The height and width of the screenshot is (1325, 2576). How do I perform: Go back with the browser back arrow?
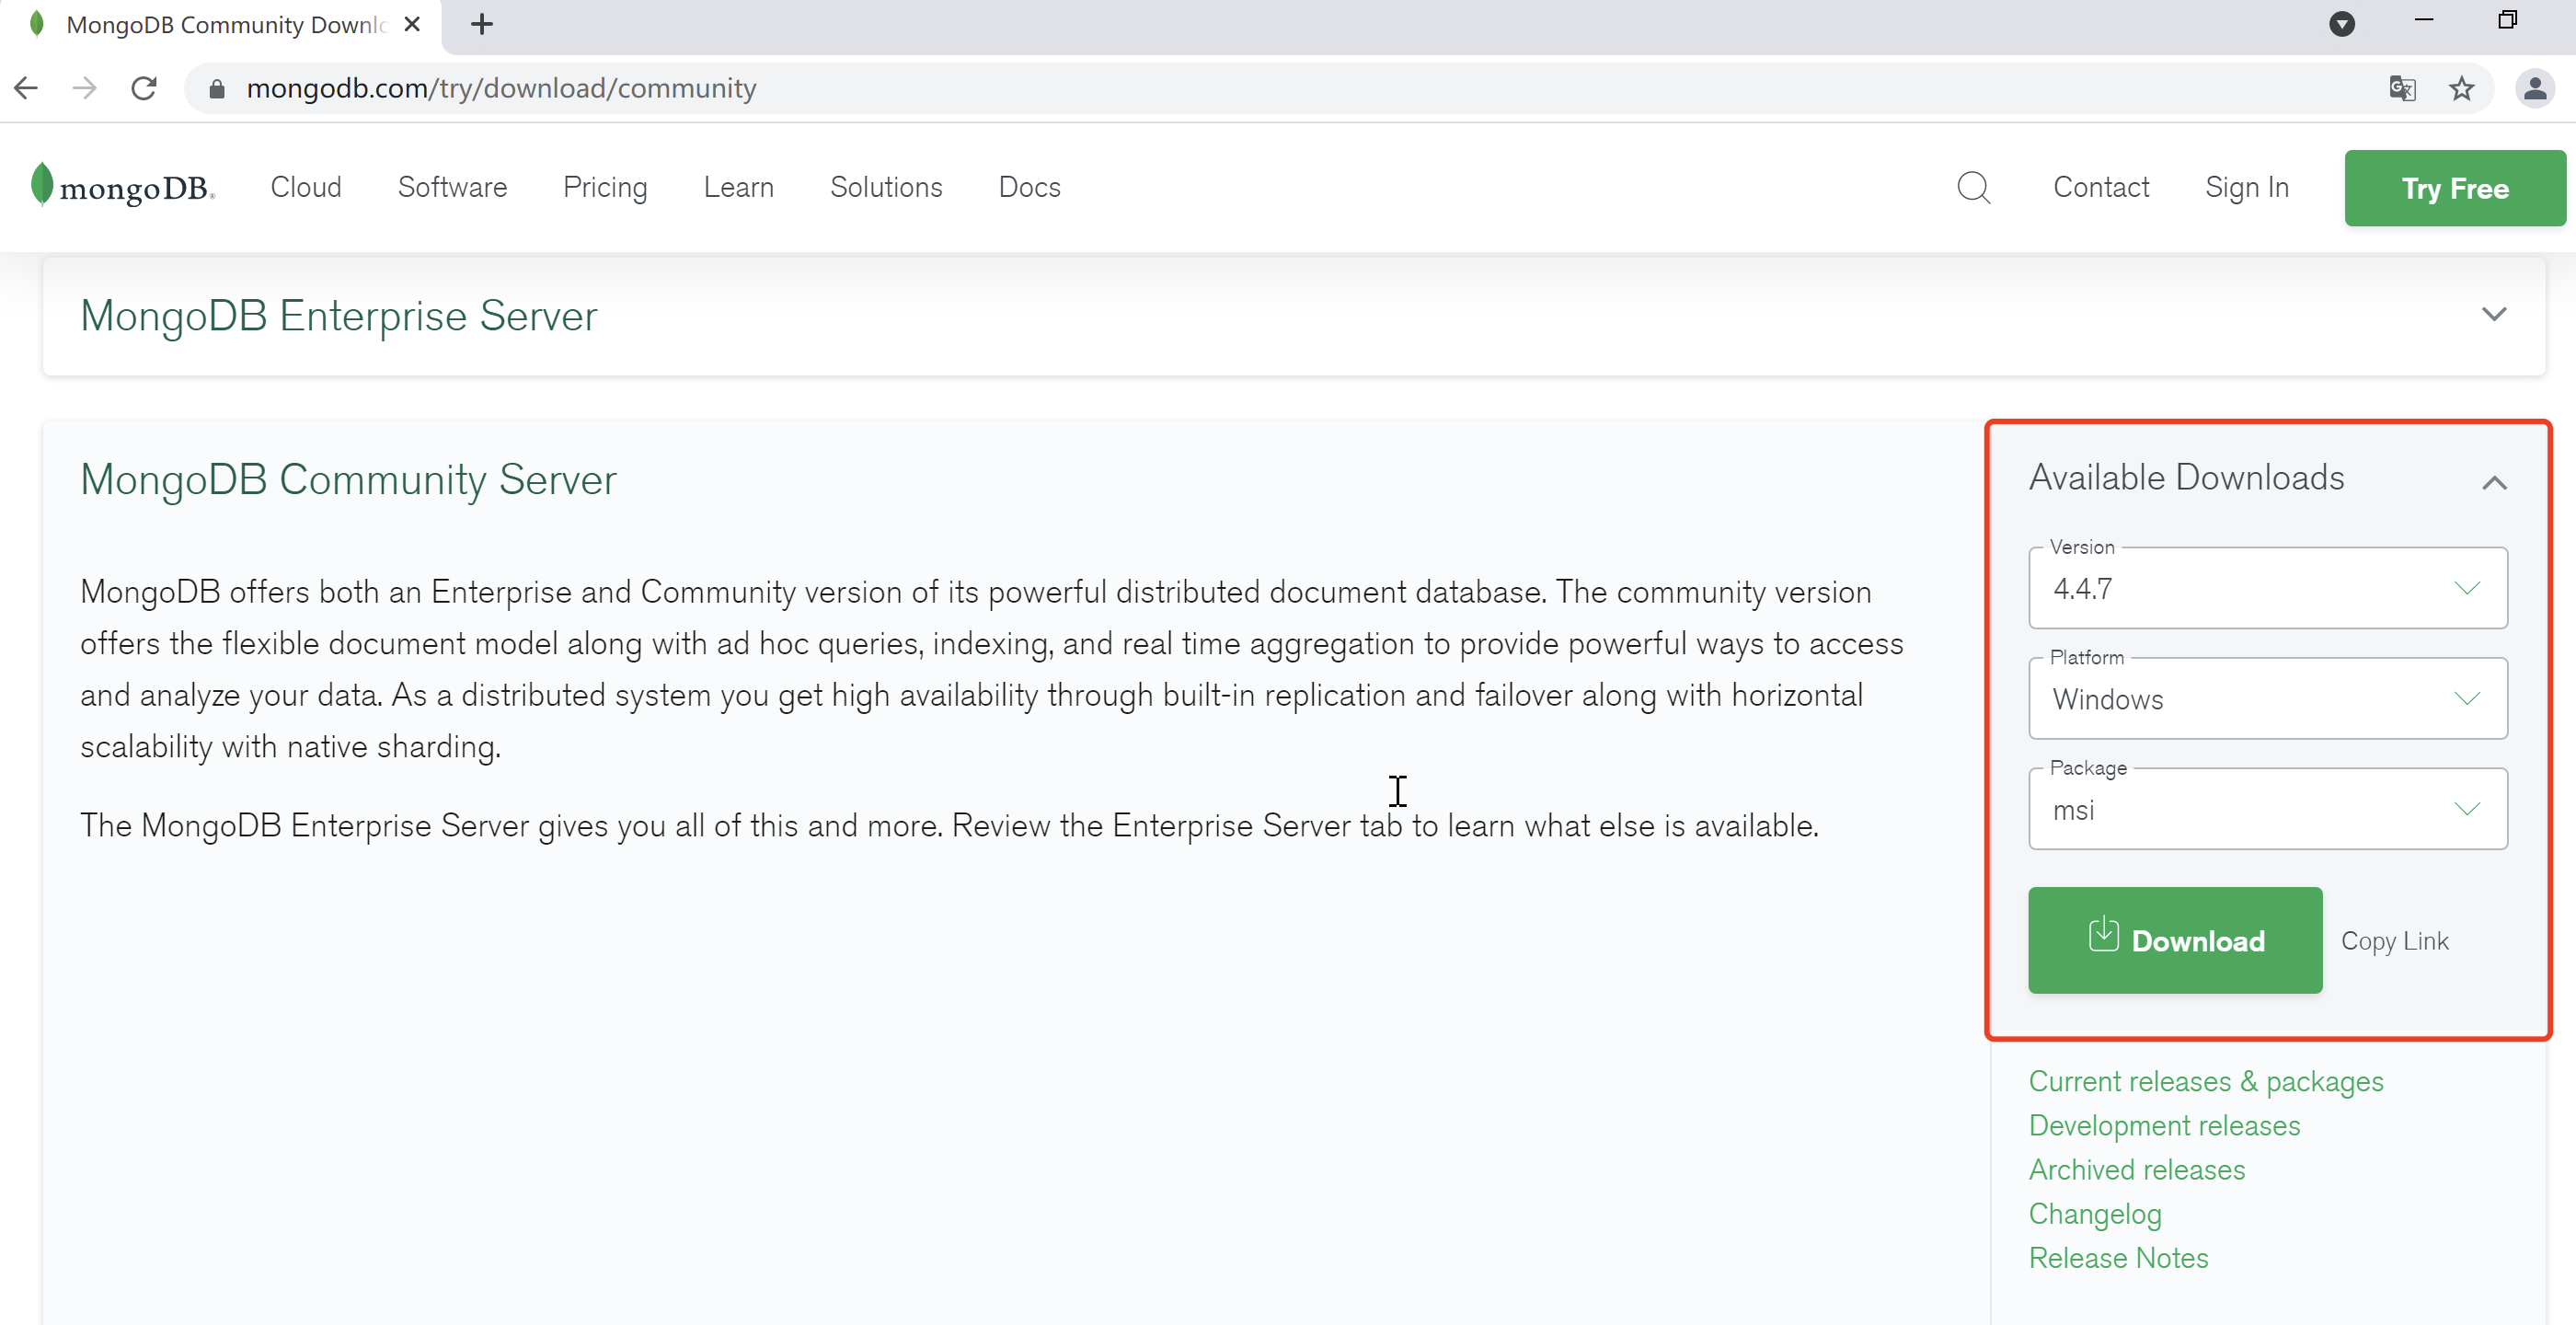pyautogui.click(x=27, y=88)
